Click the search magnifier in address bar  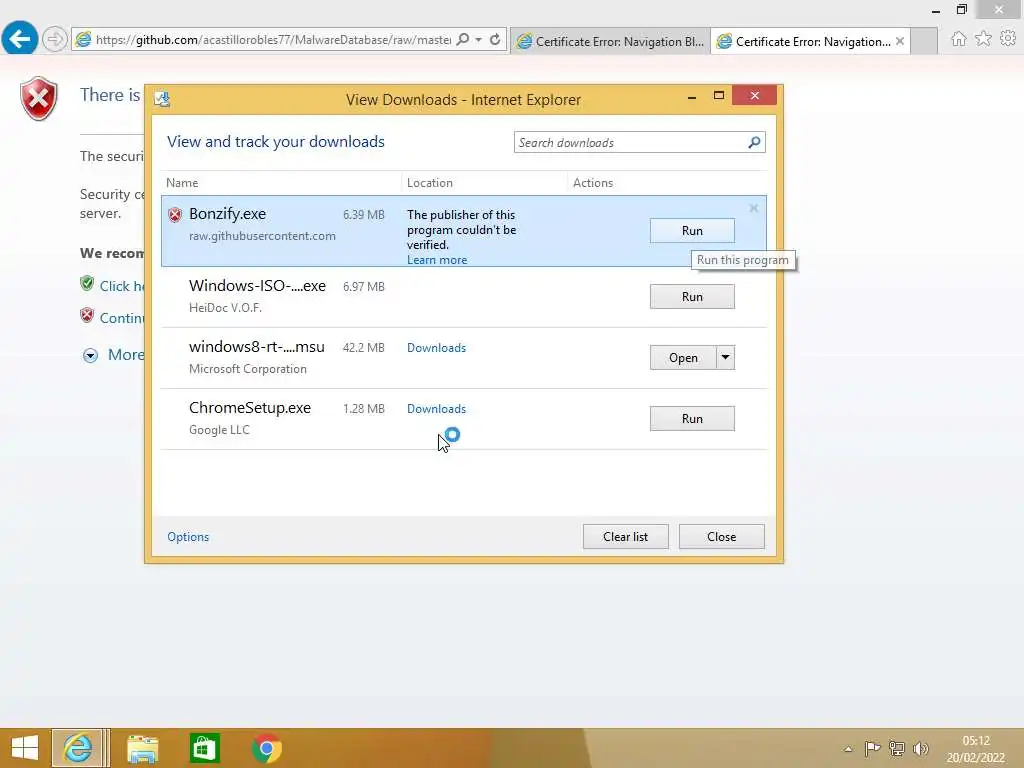[x=462, y=40]
